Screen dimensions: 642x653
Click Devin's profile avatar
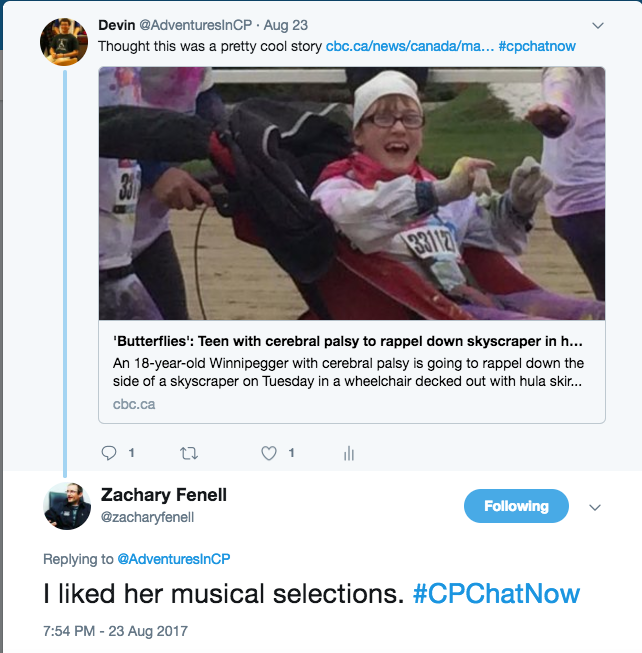point(64,41)
